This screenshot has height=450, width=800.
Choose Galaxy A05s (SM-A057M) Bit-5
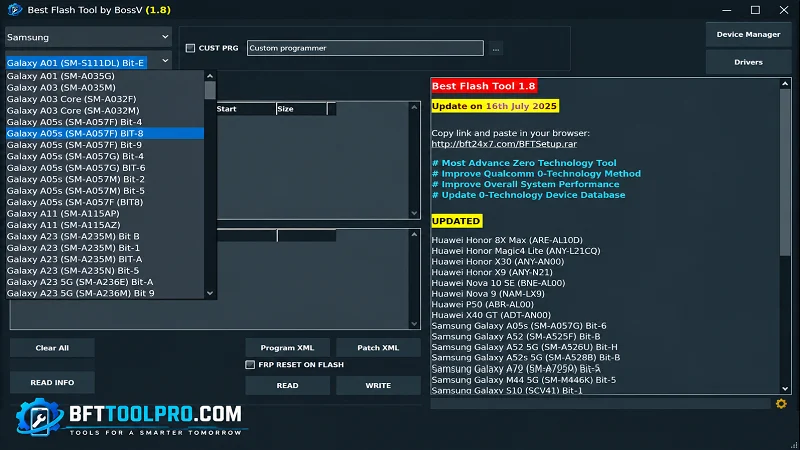tap(105, 191)
